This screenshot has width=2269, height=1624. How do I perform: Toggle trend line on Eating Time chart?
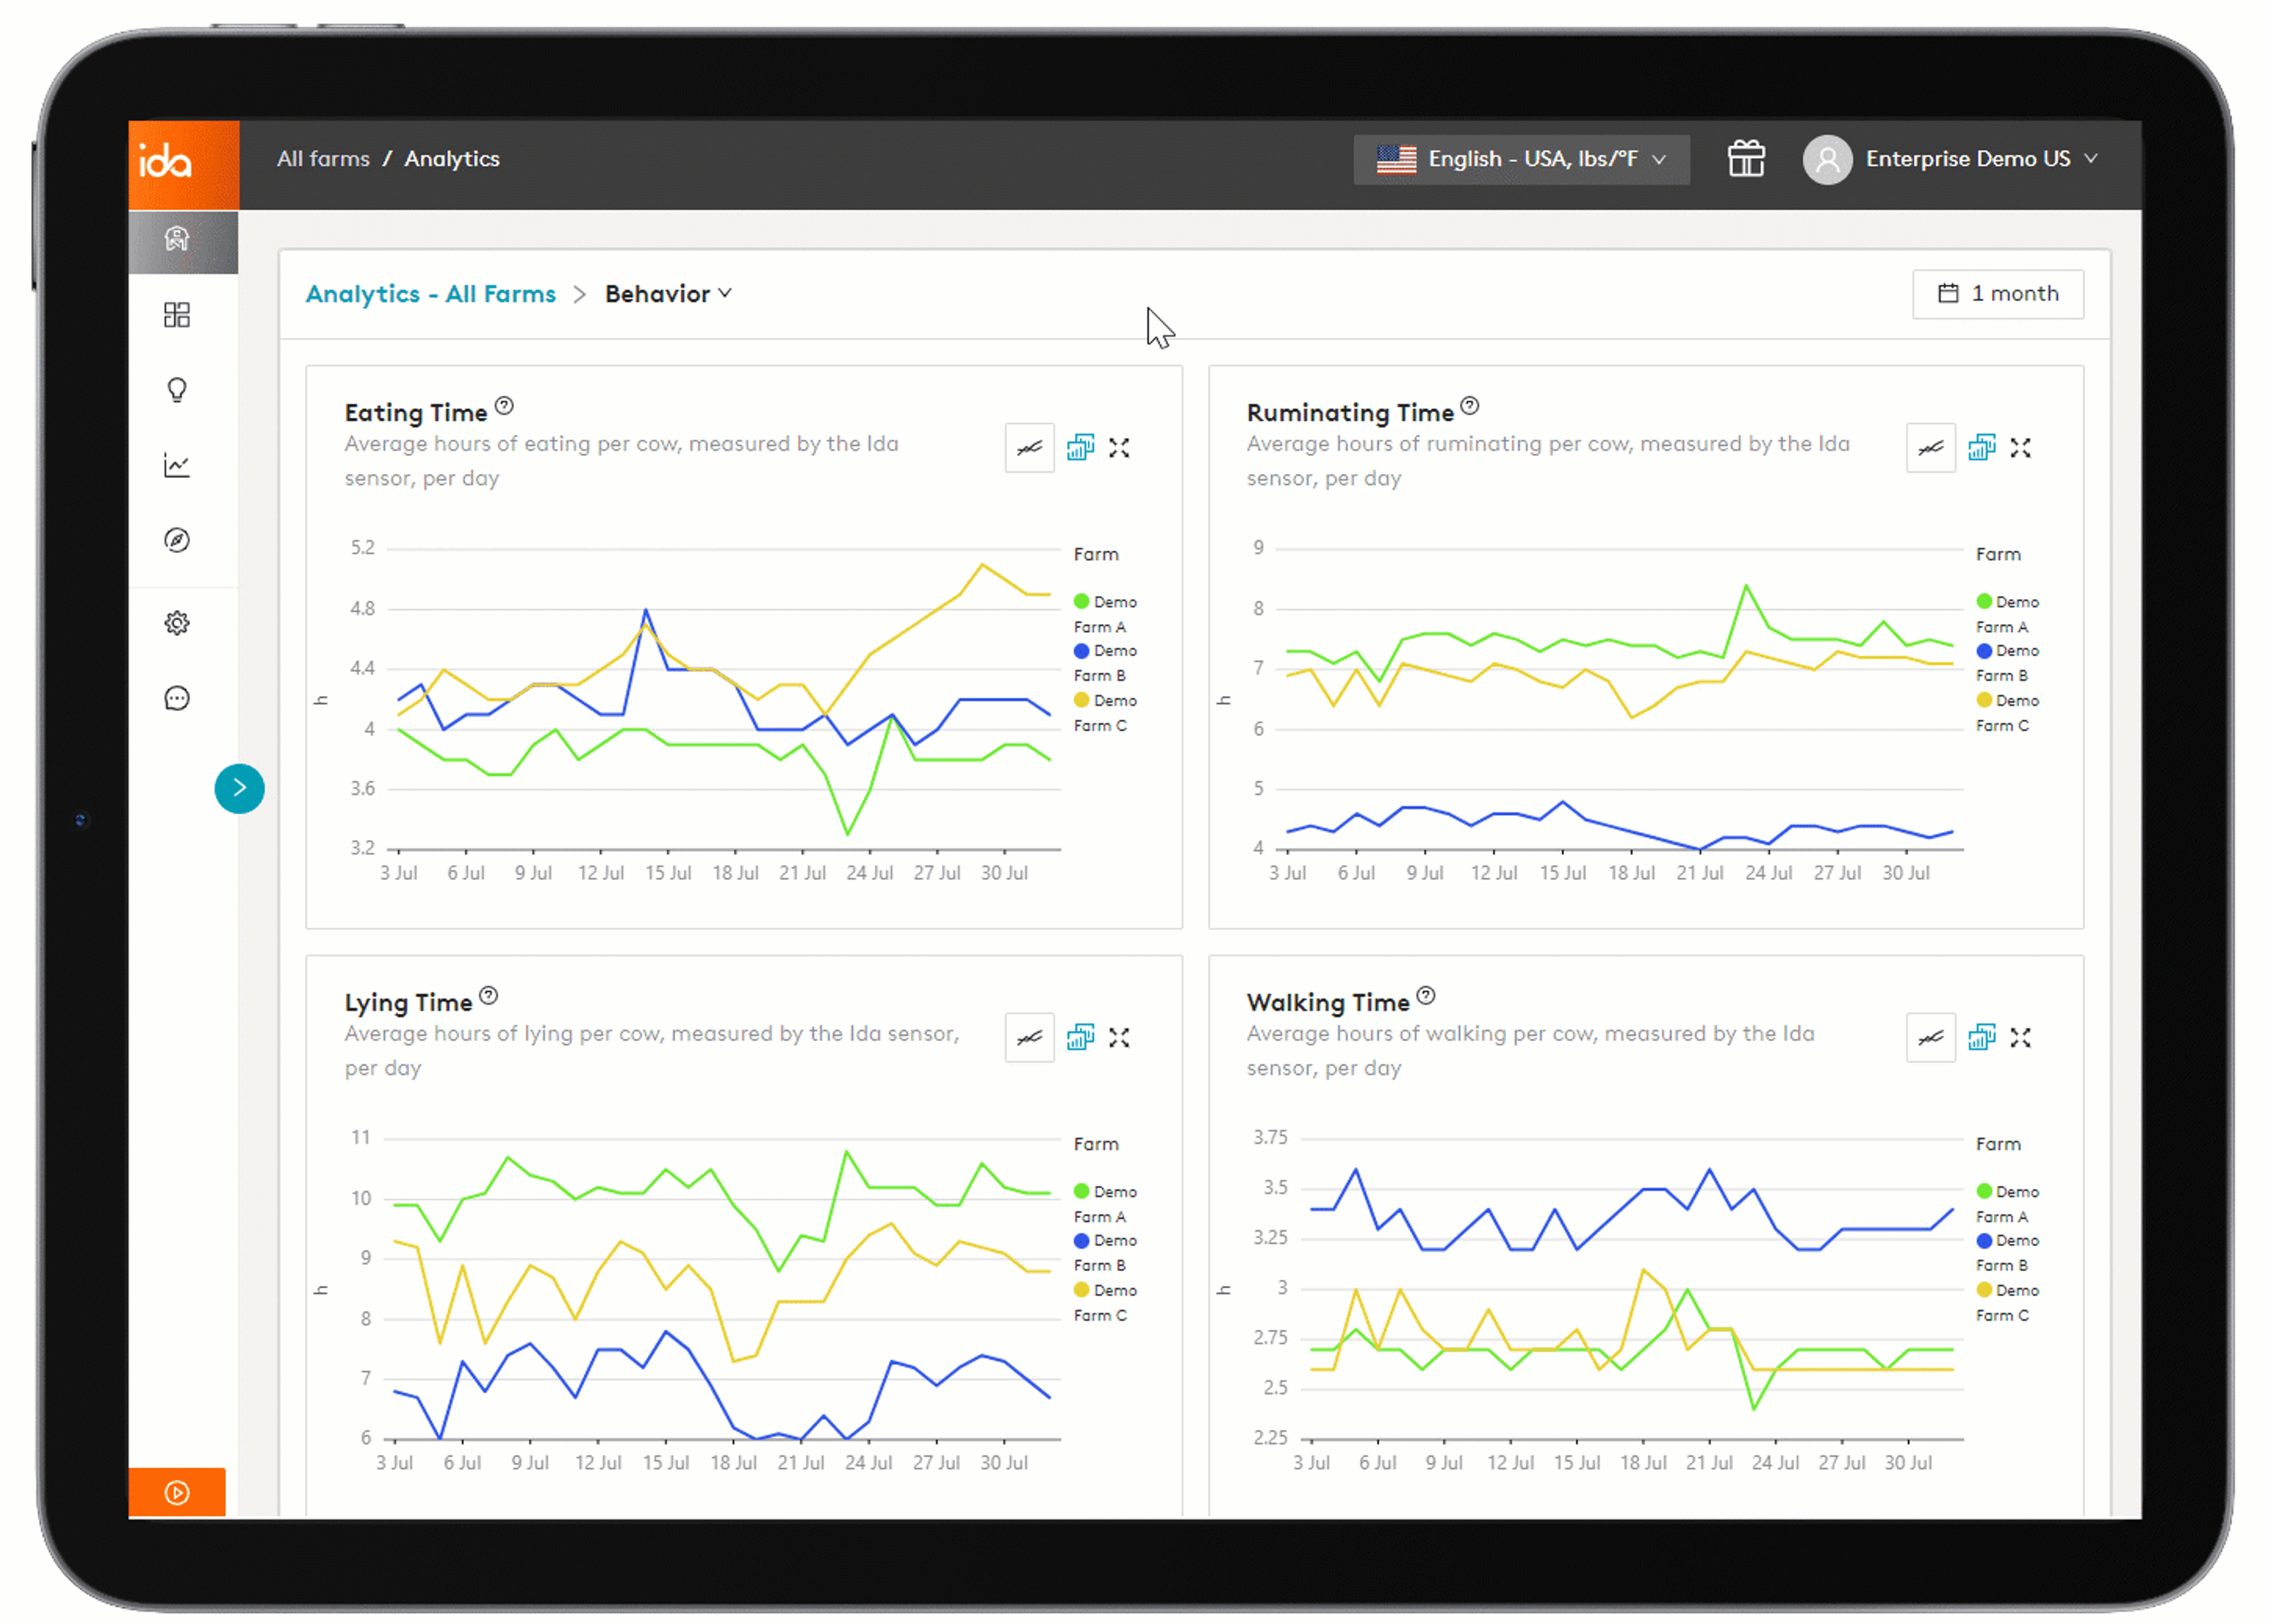pyautogui.click(x=1029, y=448)
